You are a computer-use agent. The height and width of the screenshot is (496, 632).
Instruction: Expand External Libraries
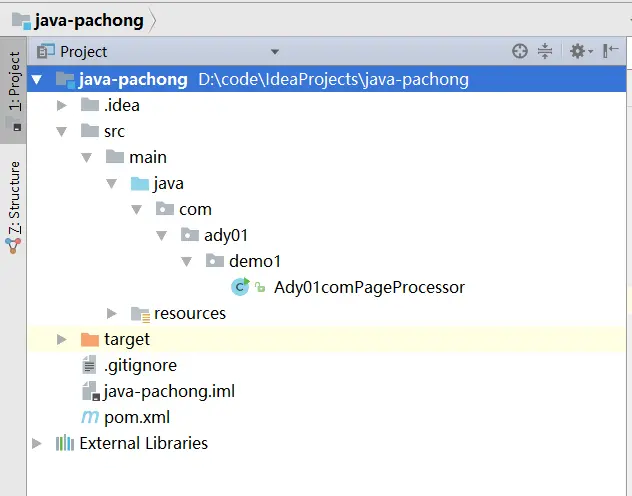(x=37, y=443)
